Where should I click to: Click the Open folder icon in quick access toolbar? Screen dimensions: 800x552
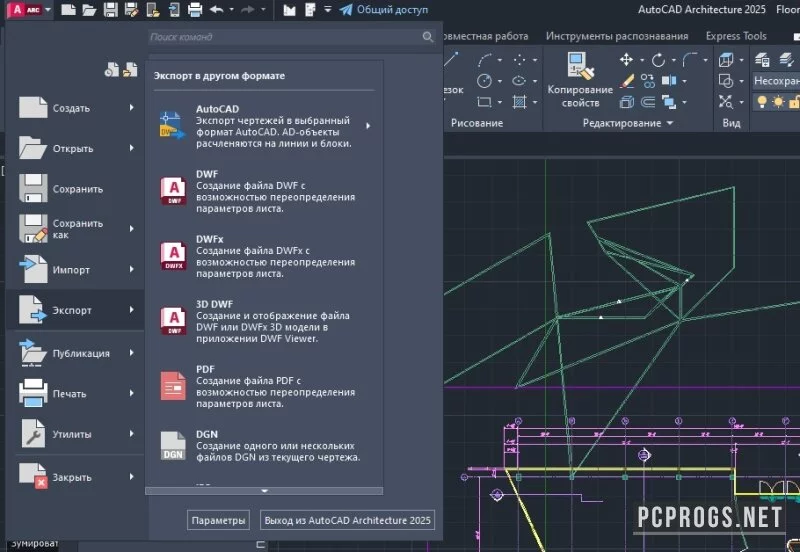tap(89, 10)
